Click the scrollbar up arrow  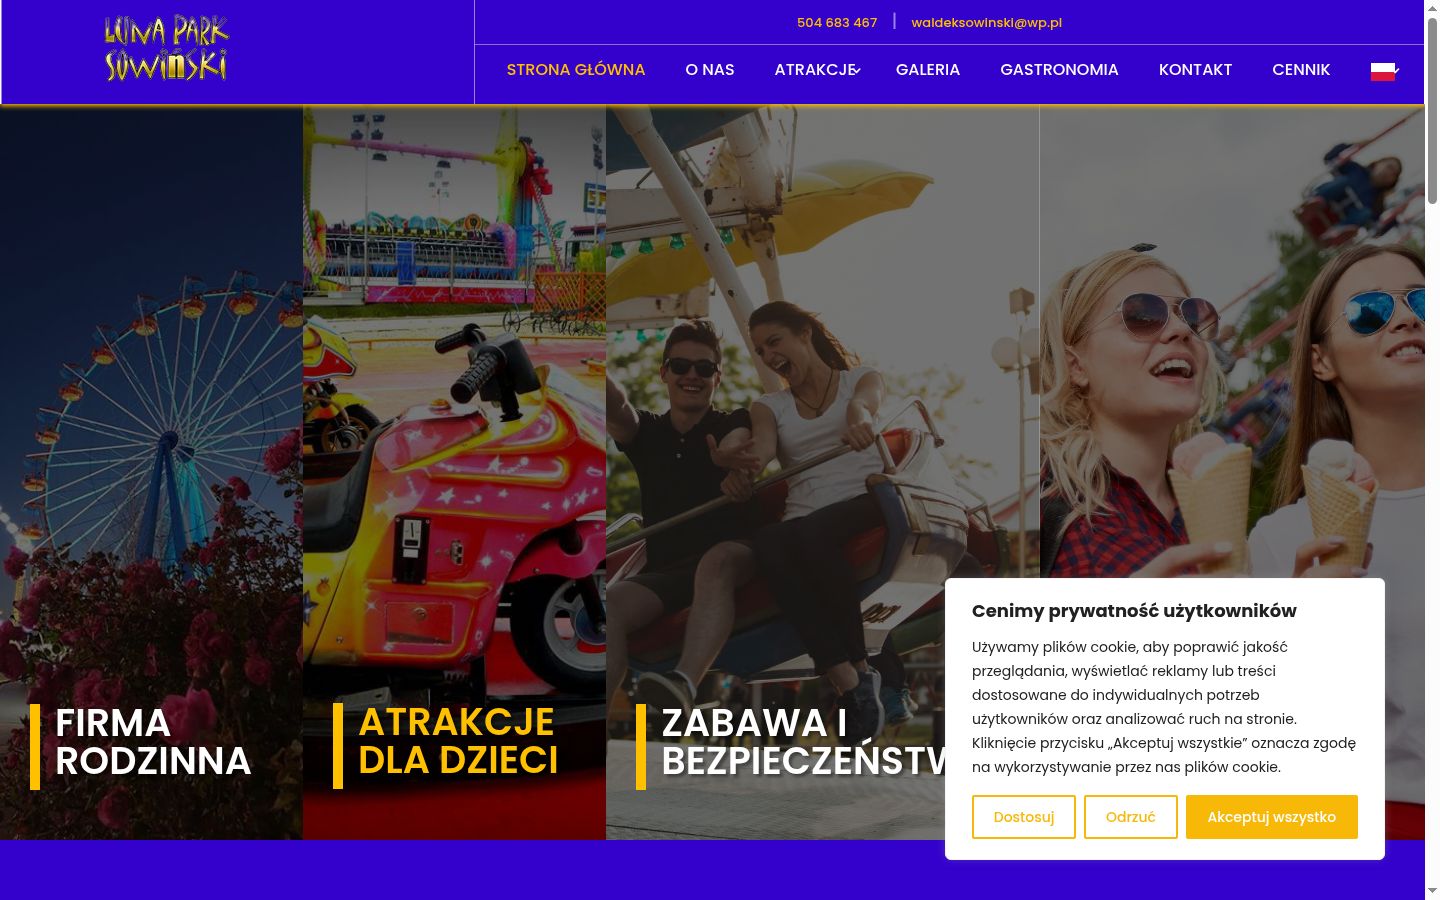click(1432, 8)
